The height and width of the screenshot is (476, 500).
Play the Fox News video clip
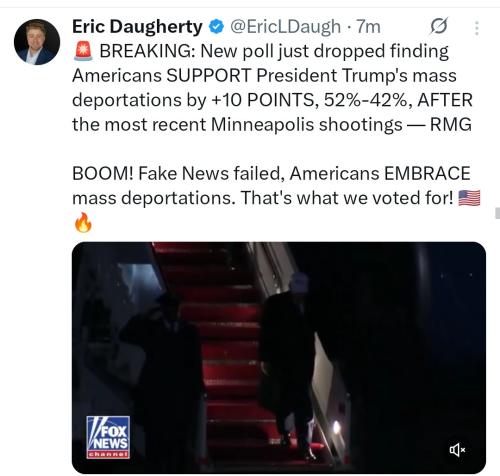[279, 357]
